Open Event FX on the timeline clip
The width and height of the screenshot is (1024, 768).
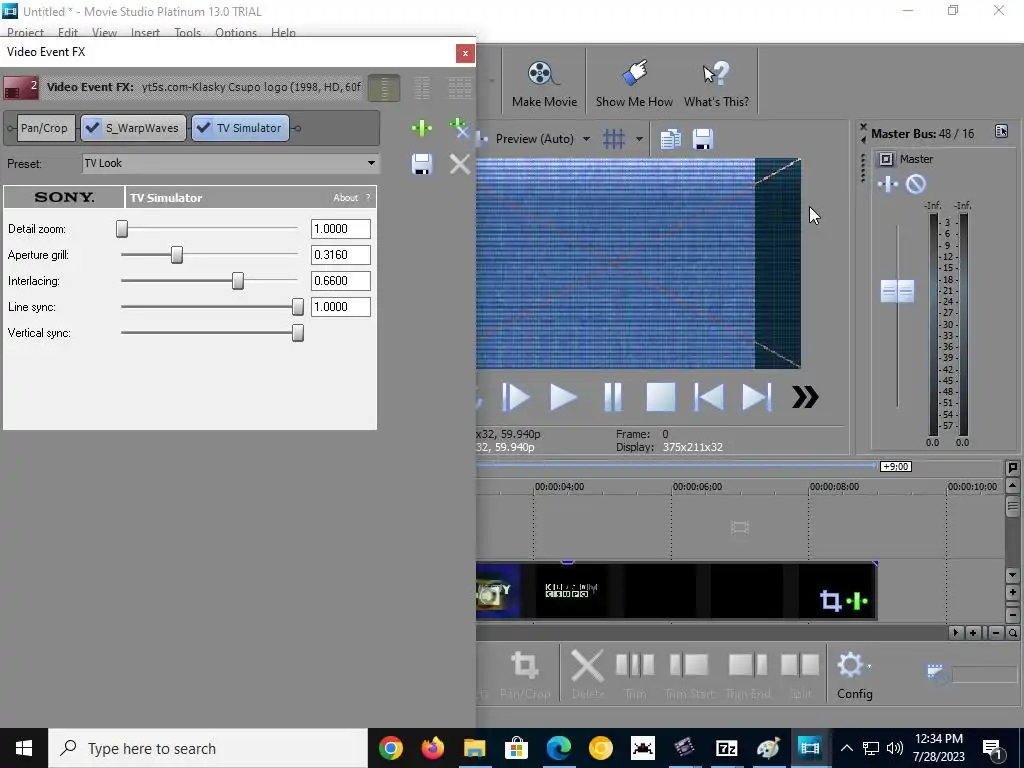point(857,600)
